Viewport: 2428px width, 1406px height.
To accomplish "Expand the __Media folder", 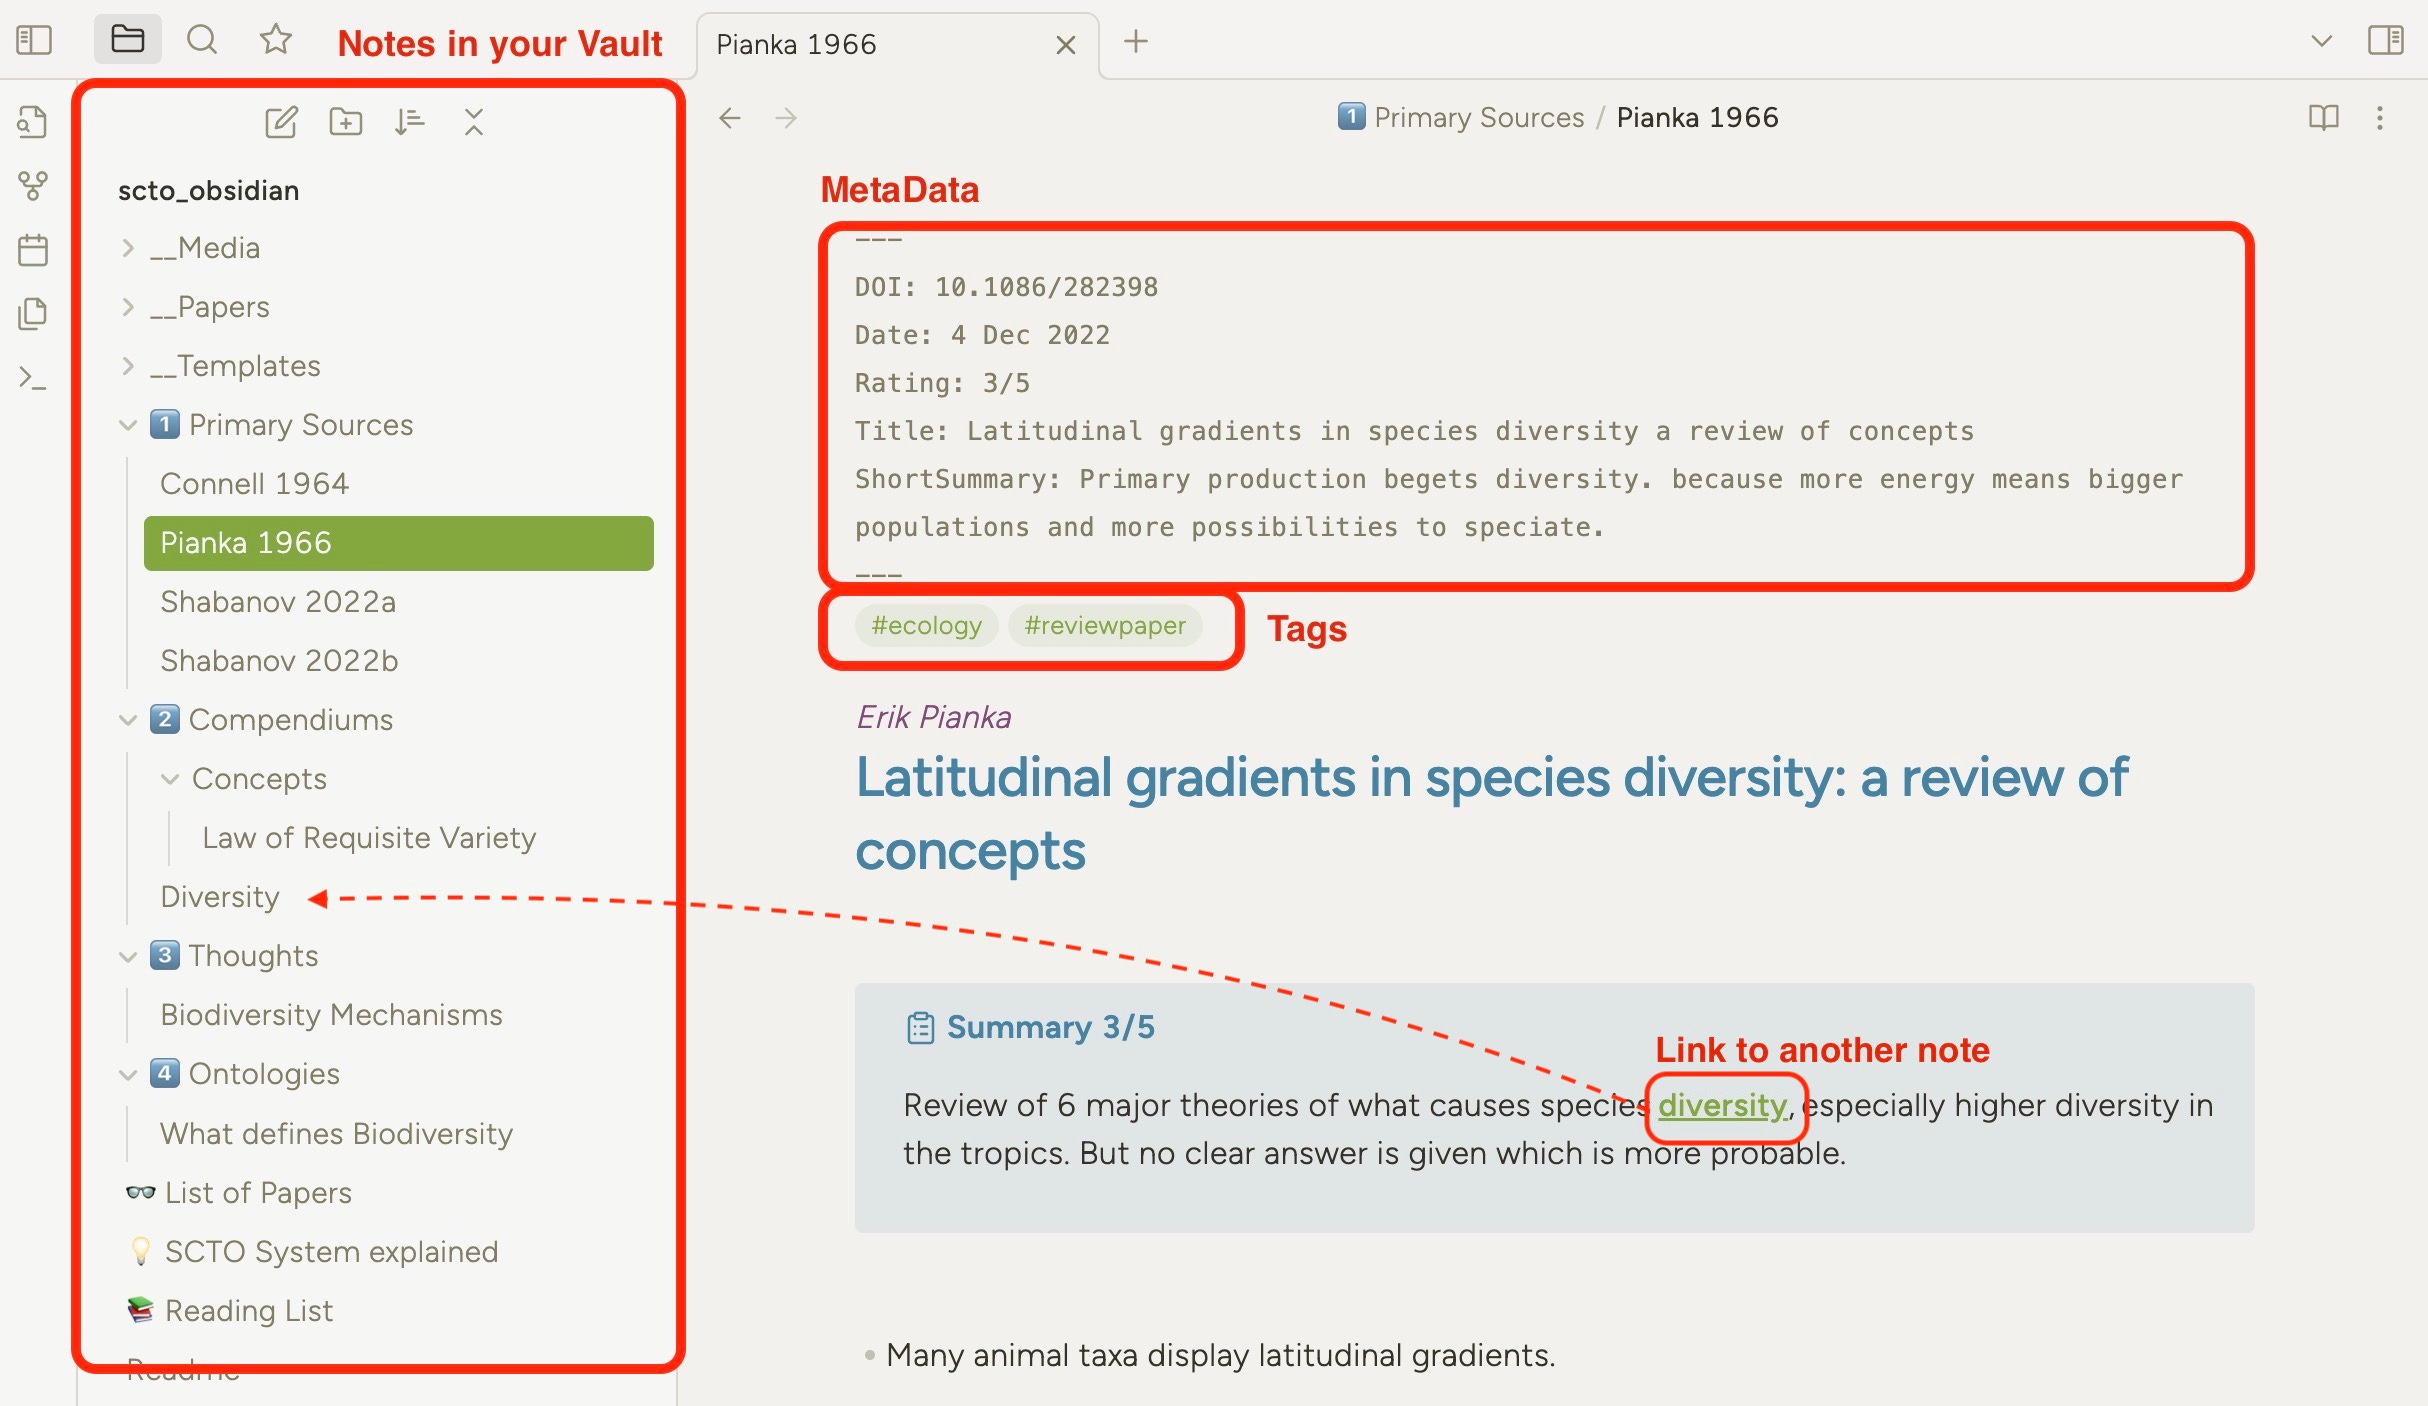I will coord(128,248).
